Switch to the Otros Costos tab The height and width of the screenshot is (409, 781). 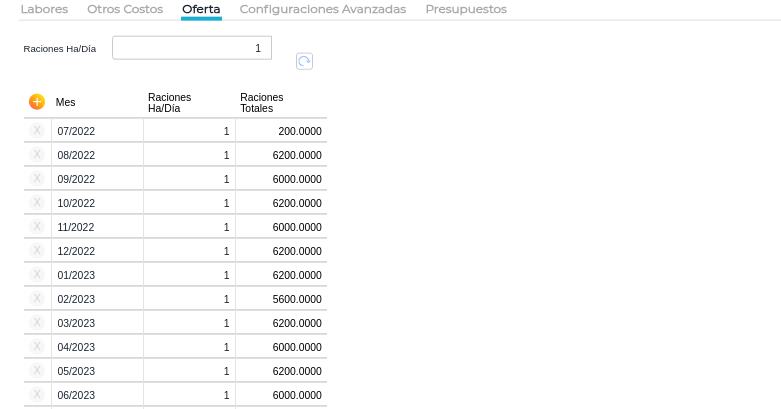(124, 9)
